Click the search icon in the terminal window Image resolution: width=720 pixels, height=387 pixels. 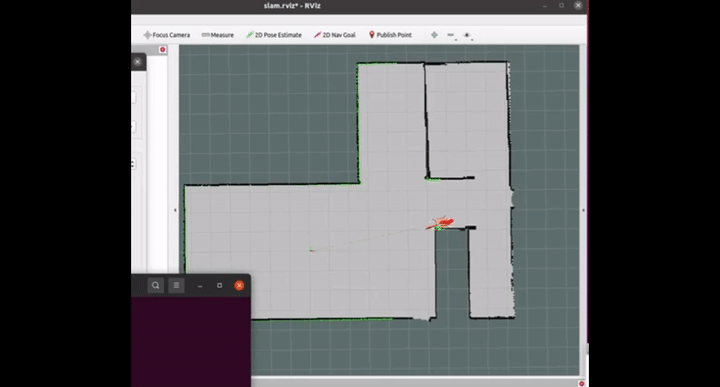pyautogui.click(x=156, y=286)
